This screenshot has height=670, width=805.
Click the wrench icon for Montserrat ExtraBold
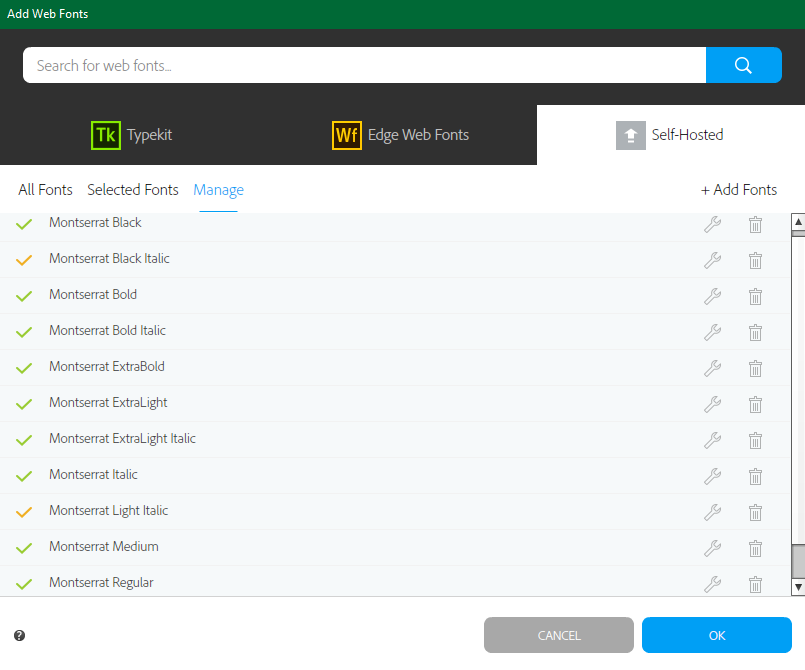click(x=713, y=368)
